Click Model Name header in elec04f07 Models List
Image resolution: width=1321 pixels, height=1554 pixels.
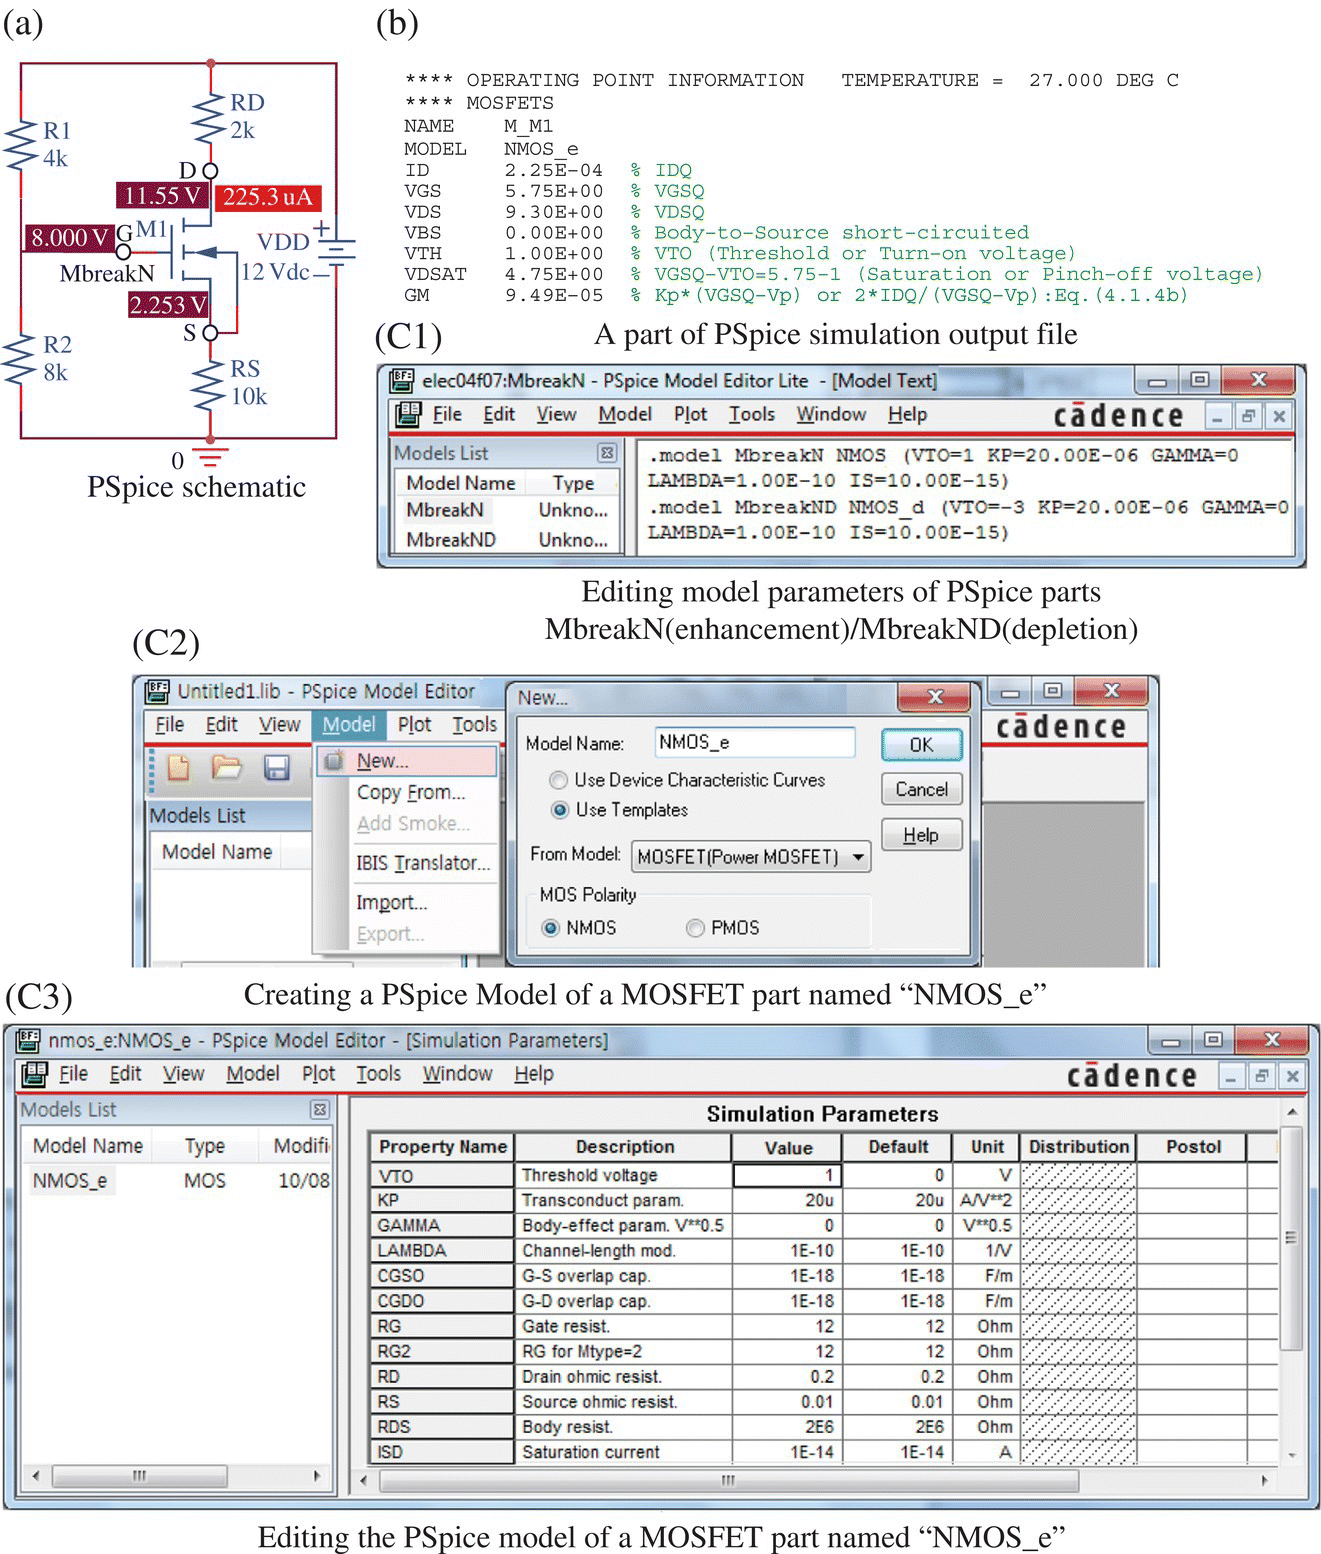tap(461, 483)
